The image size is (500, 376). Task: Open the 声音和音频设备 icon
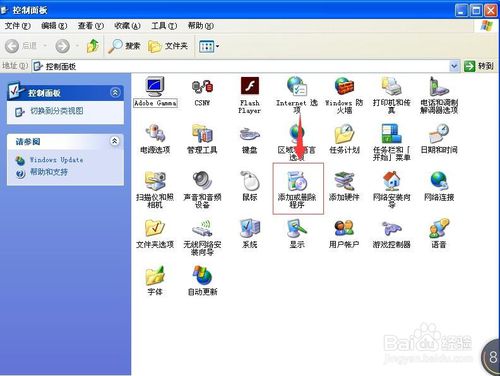[202, 189]
